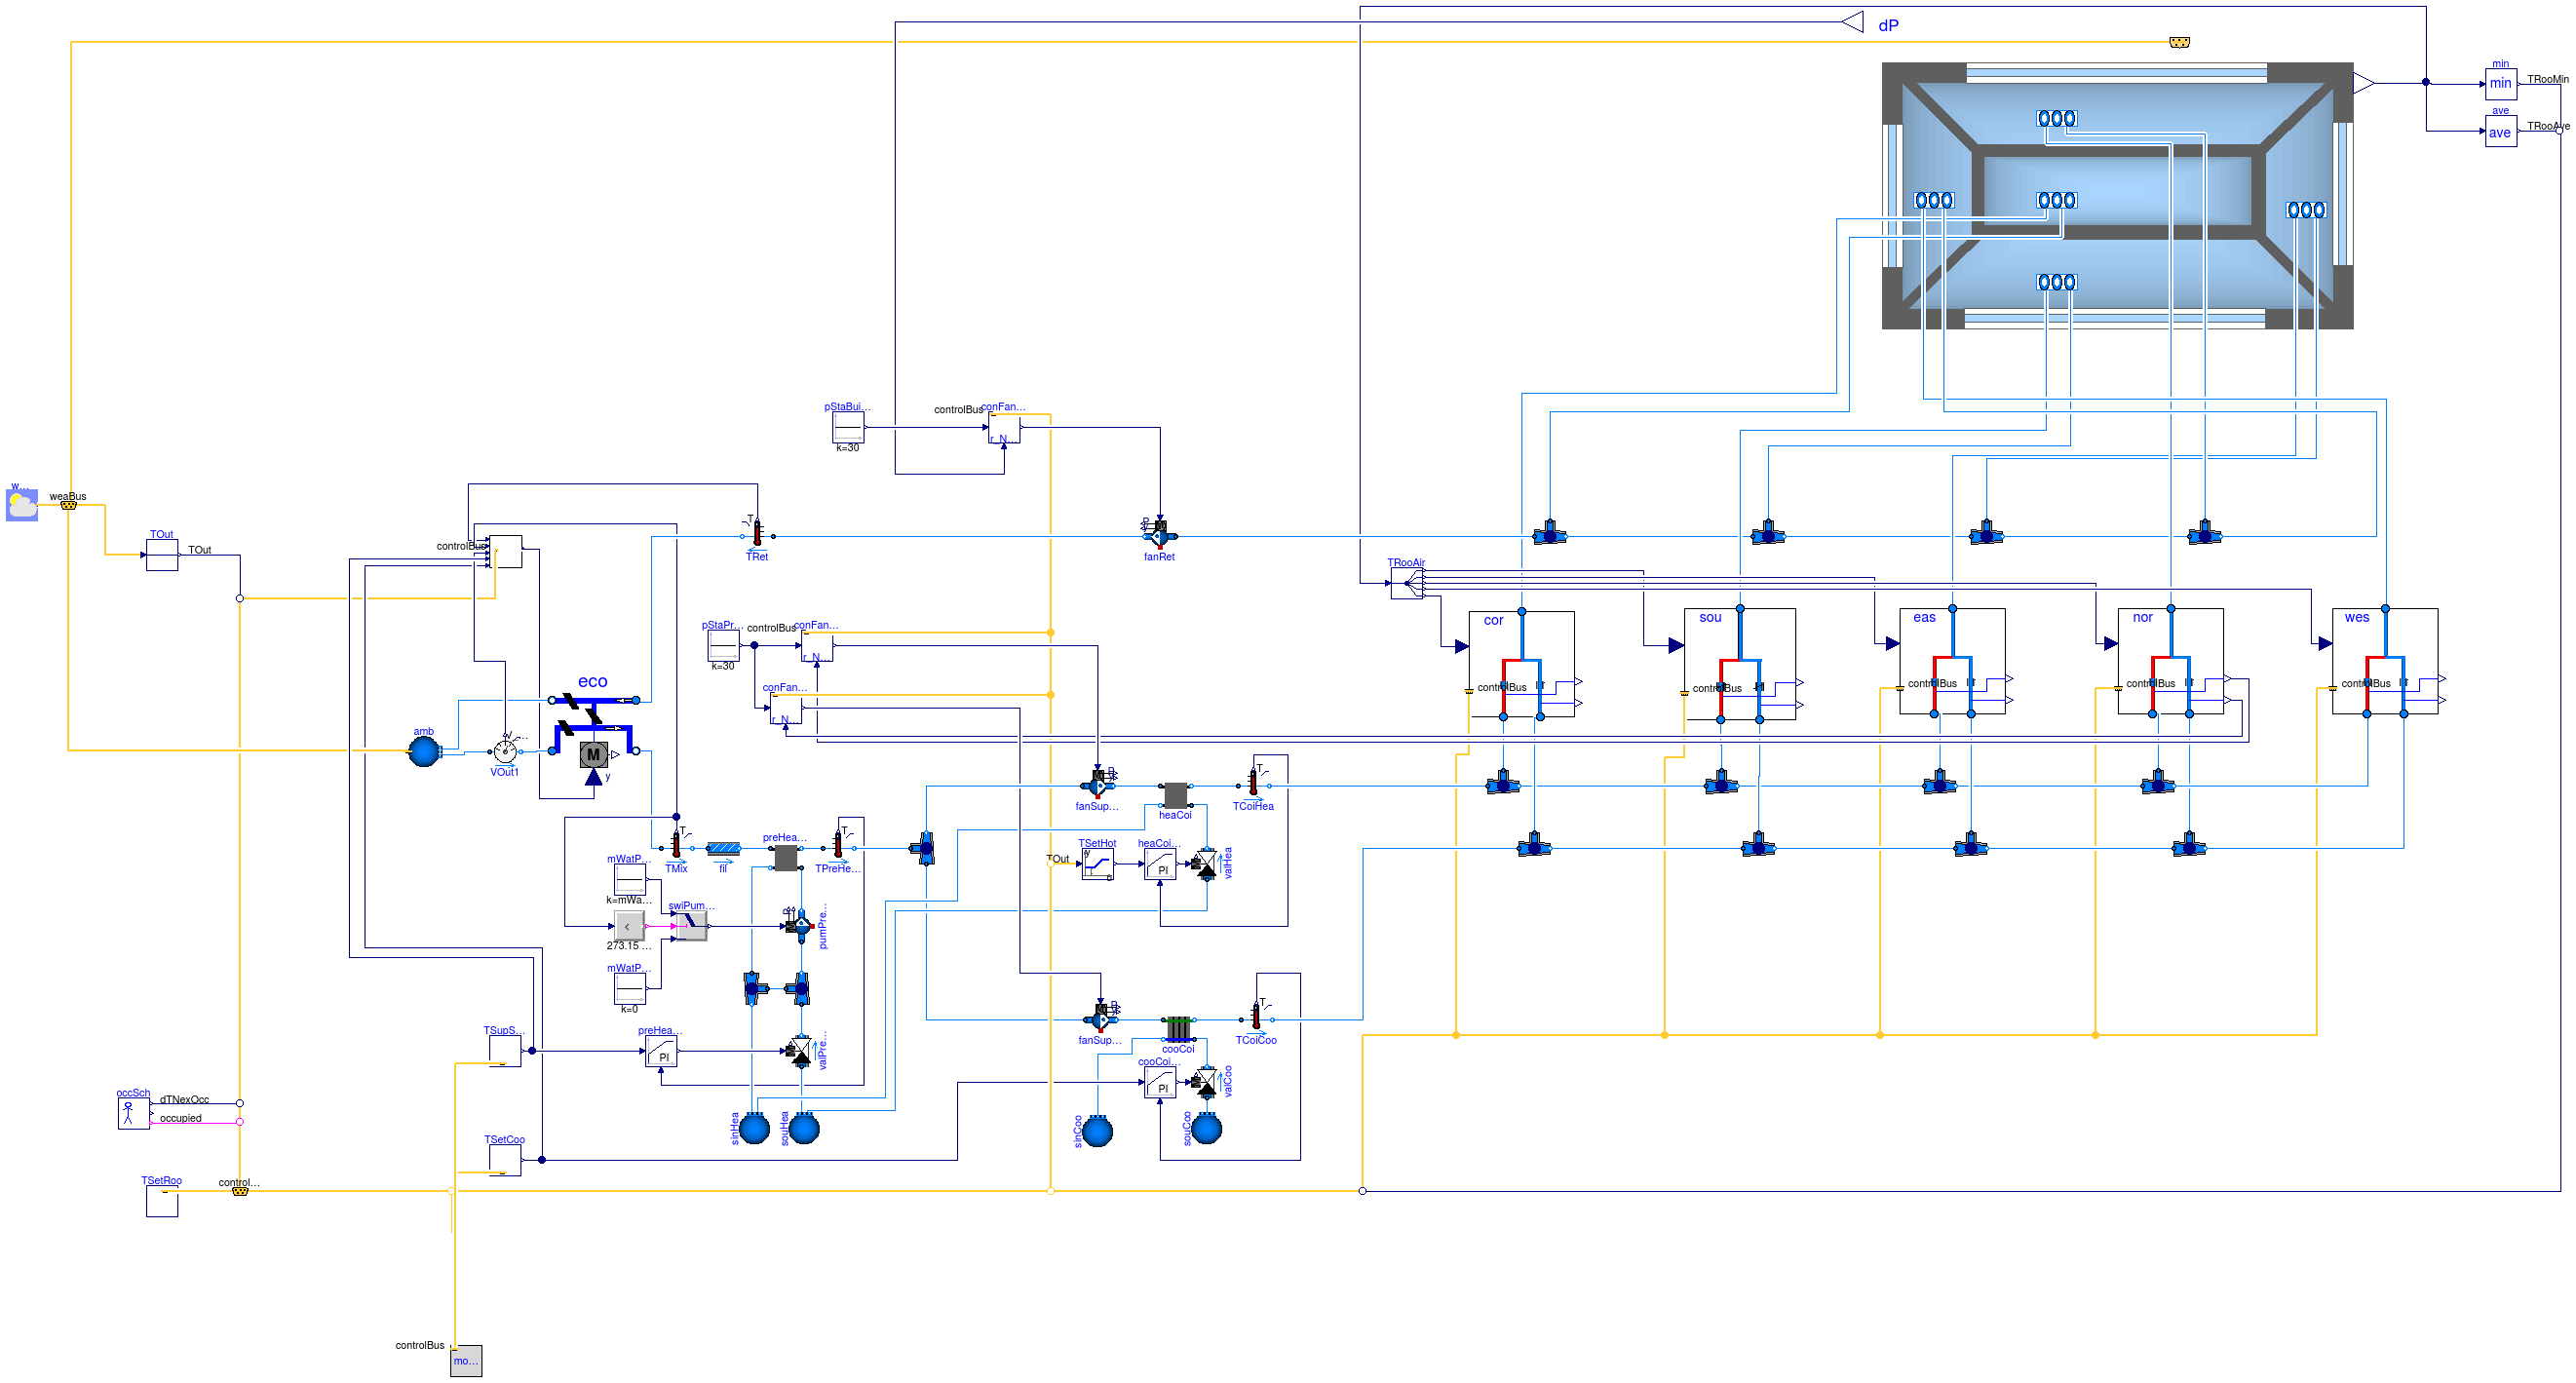Select the fil filter component
This screenshot has width=2576, height=1383.
pos(723,848)
